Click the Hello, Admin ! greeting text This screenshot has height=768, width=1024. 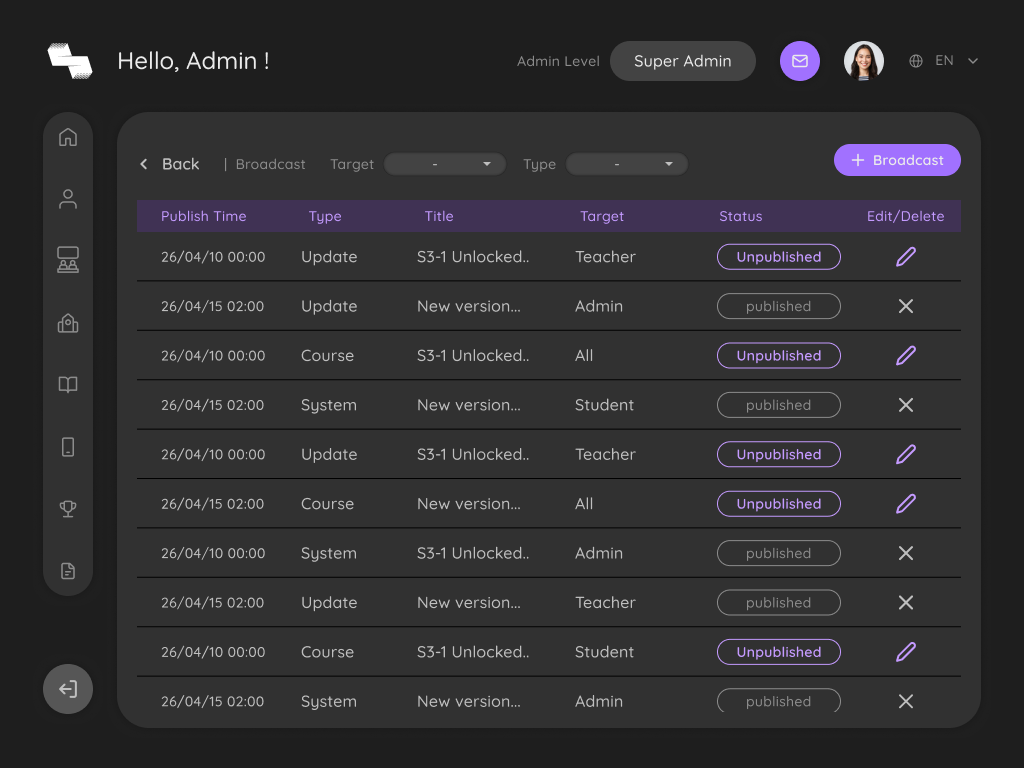pyautogui.click(x=193, y=61)
